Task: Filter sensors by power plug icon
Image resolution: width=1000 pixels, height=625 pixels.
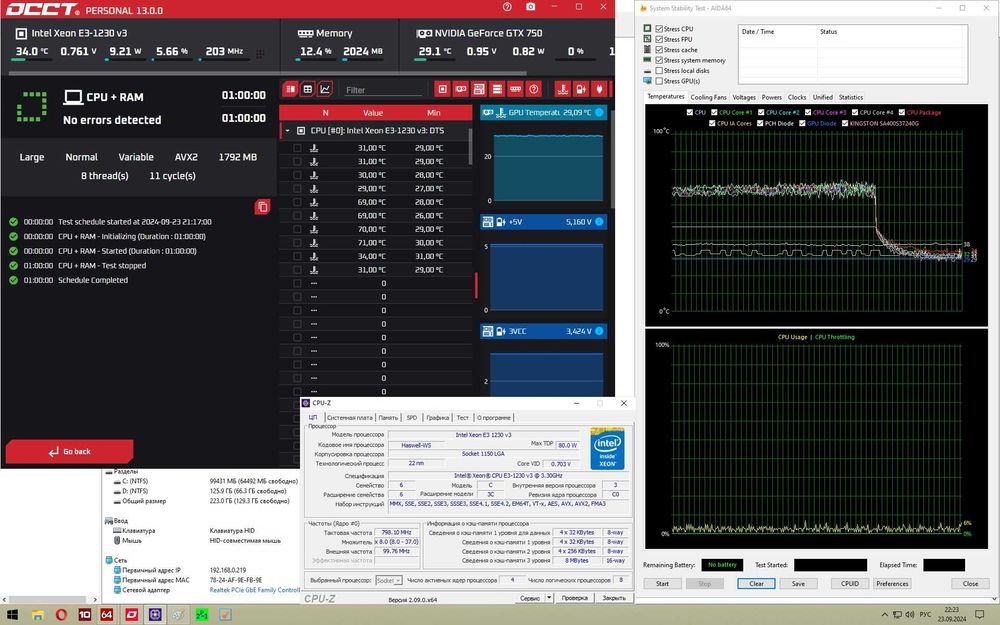Action: coord(599,89)
